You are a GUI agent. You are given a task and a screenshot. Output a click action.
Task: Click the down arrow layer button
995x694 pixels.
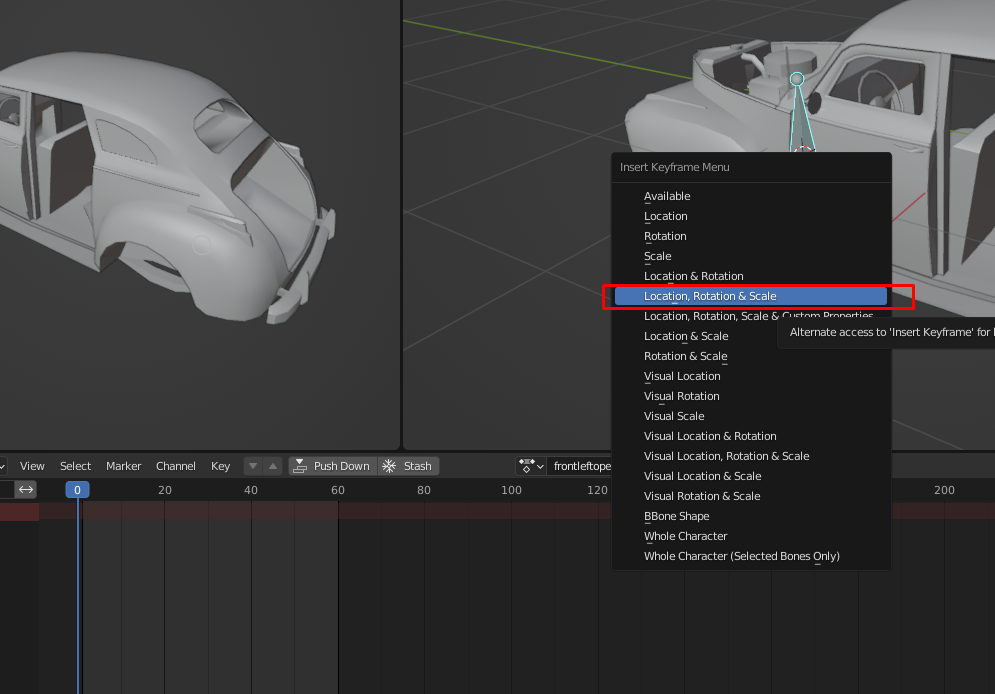252,466
